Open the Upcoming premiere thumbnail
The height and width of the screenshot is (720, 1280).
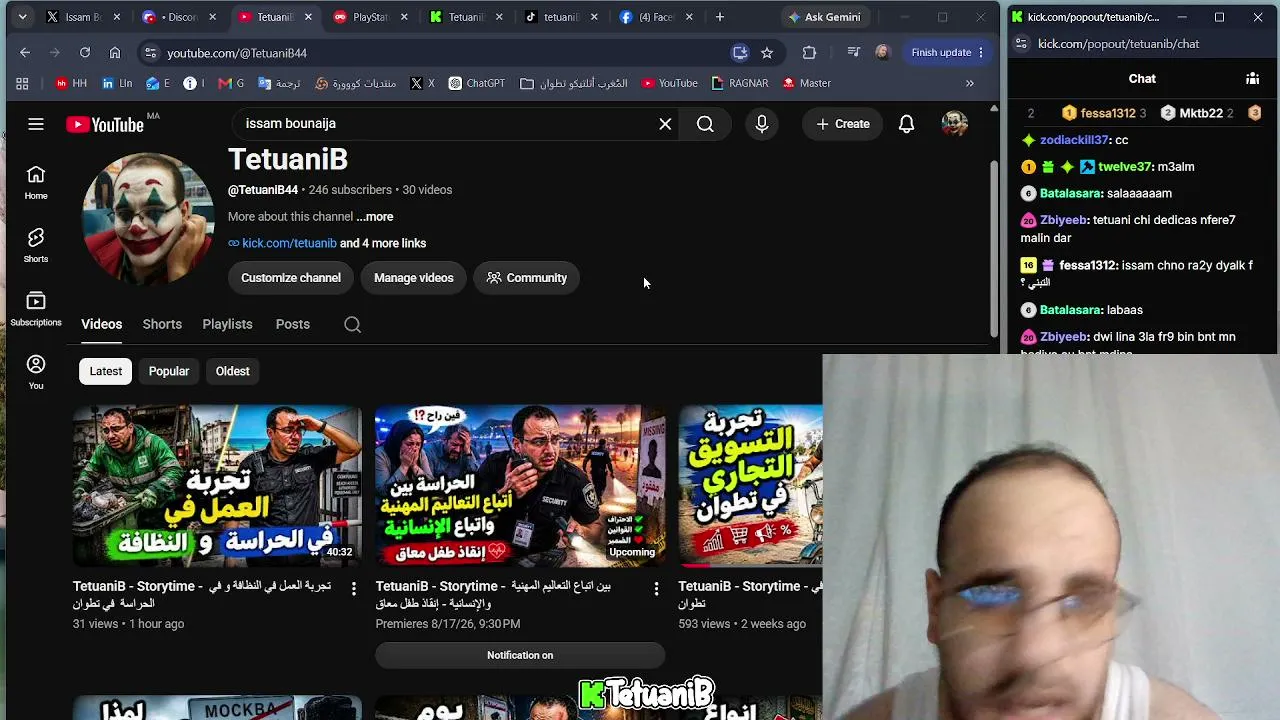point(520,485)
